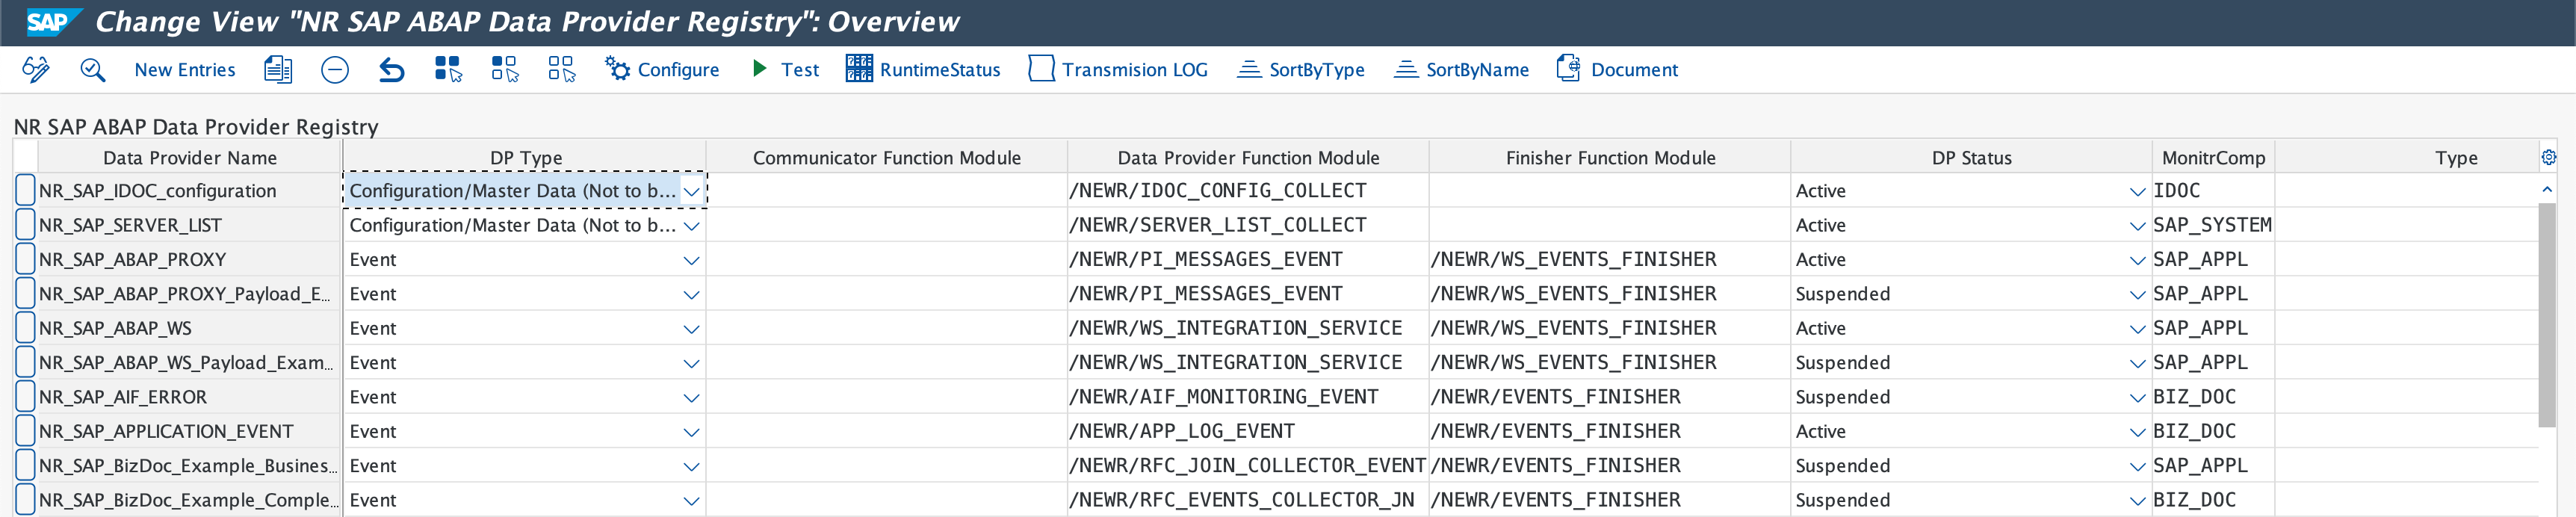Click the Select All icon
This screenshot has width=2576, height=517.
pyautogui.click(x=448, y=69)
